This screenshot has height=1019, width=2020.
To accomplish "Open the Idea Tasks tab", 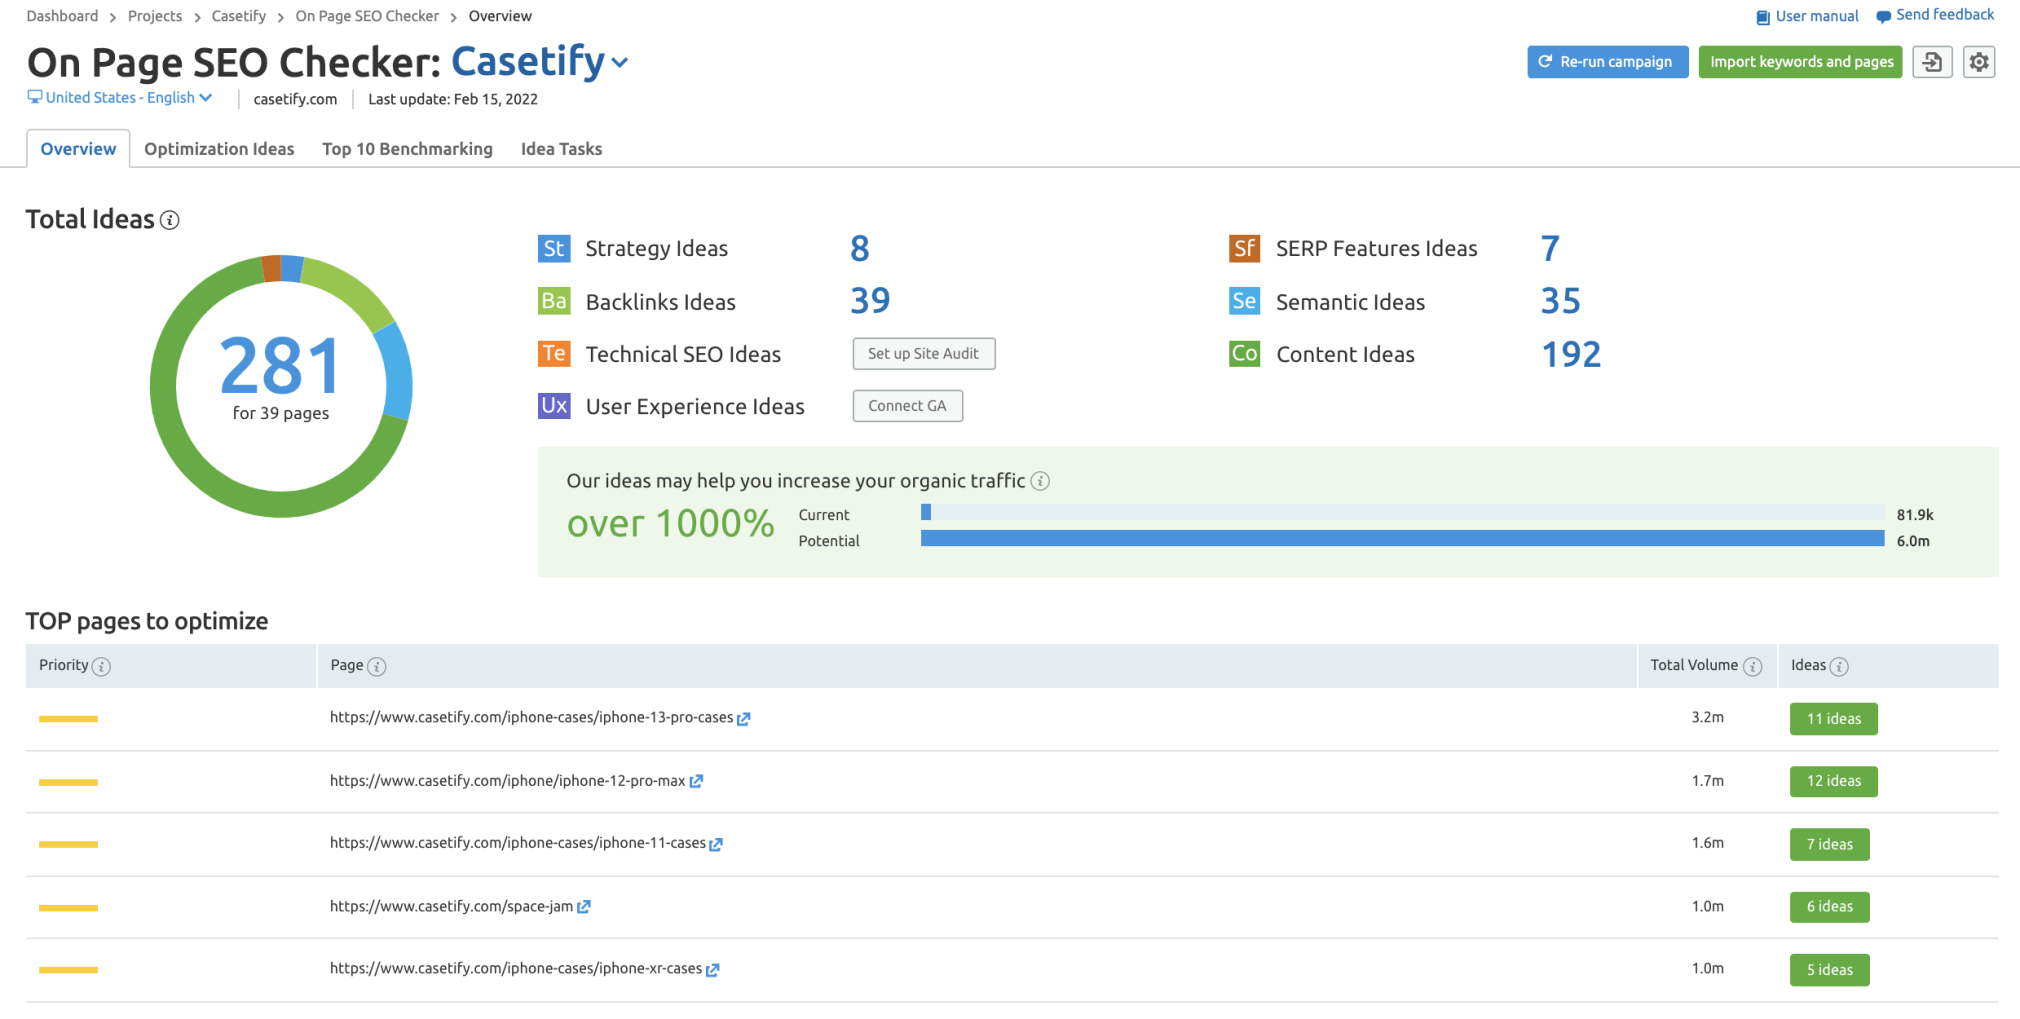I will click(561, 149).
